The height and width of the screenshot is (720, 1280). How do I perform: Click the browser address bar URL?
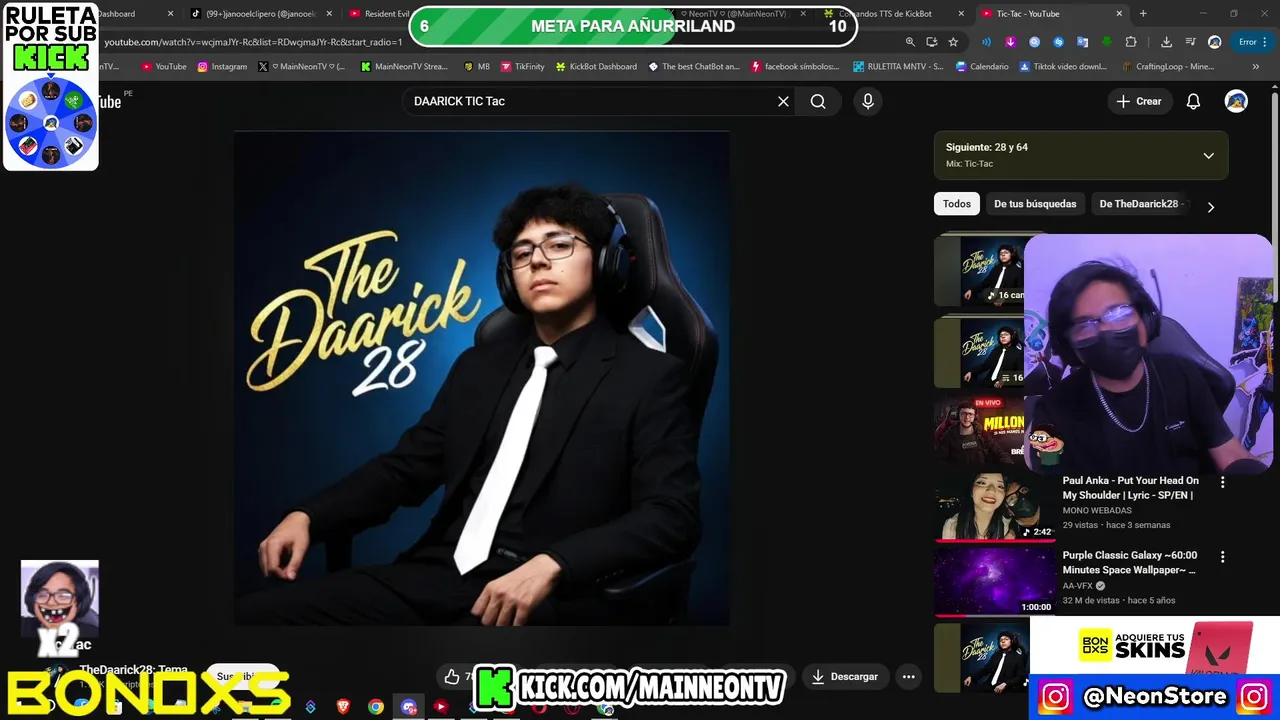[x=253, y=42]
